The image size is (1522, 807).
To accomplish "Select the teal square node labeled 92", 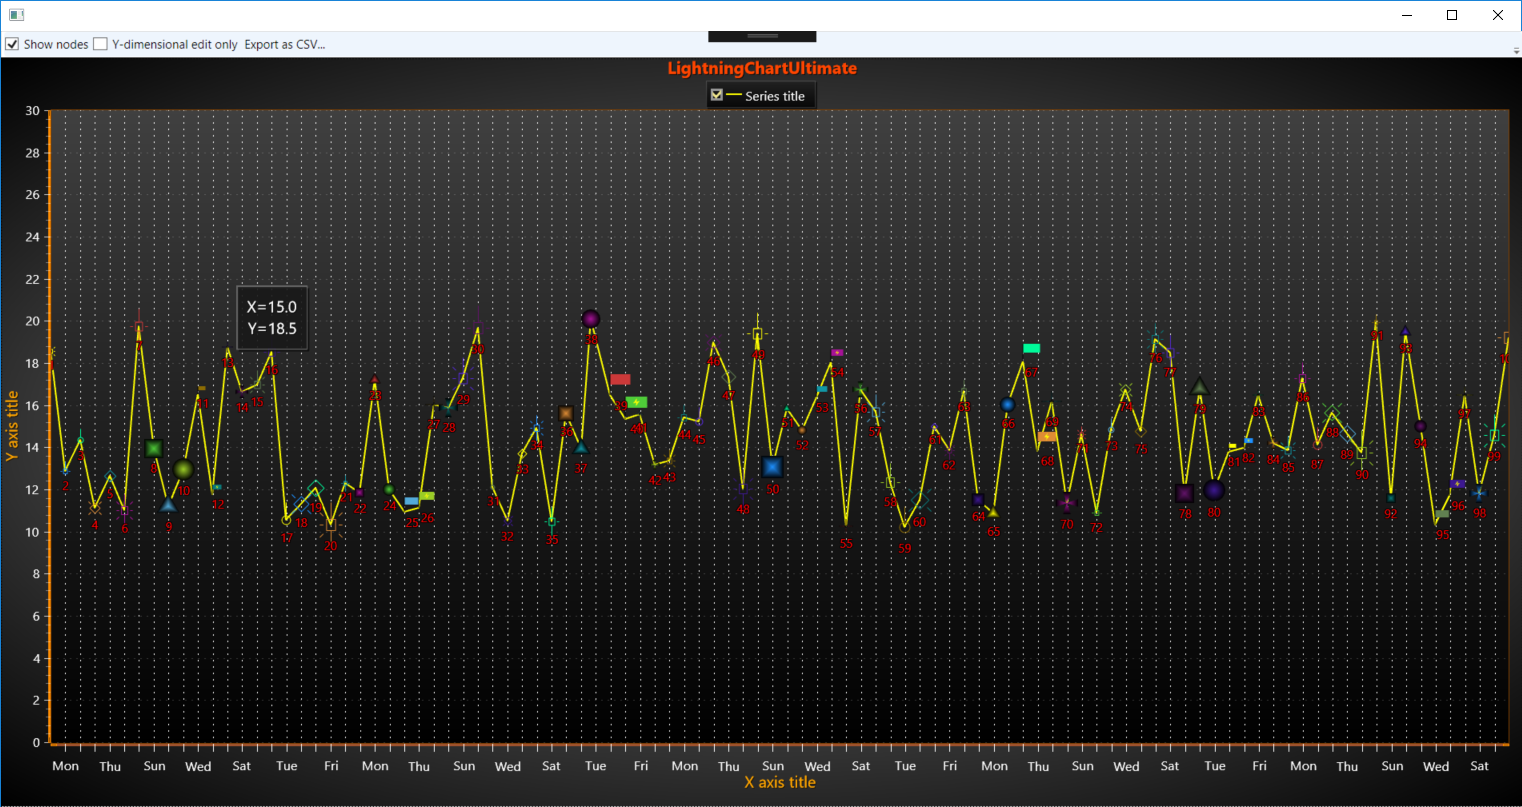I will [1390, 498].
